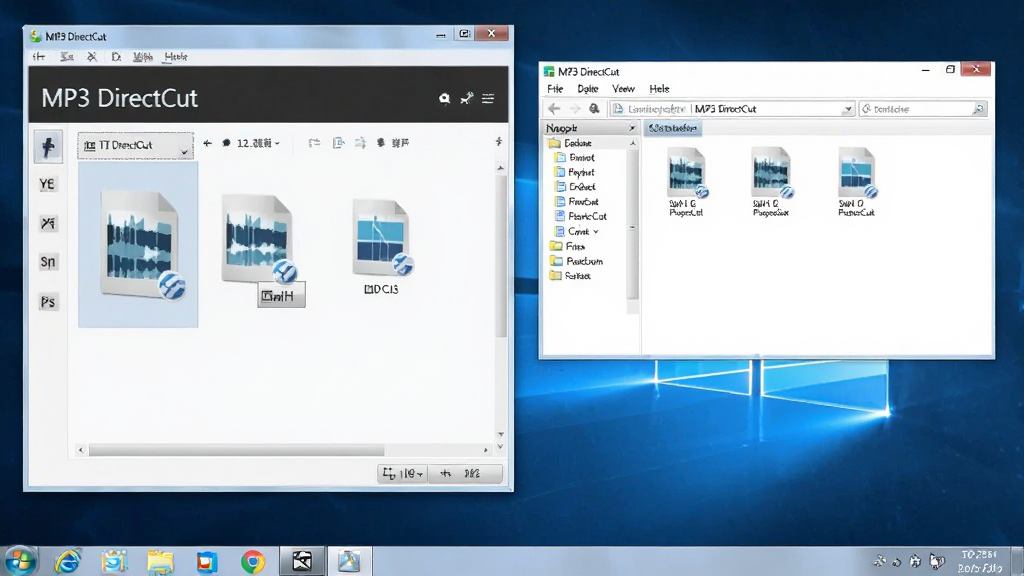Click the explorer search input field
The height and width of the screenshot is (576, 1024).
[923, 109]
